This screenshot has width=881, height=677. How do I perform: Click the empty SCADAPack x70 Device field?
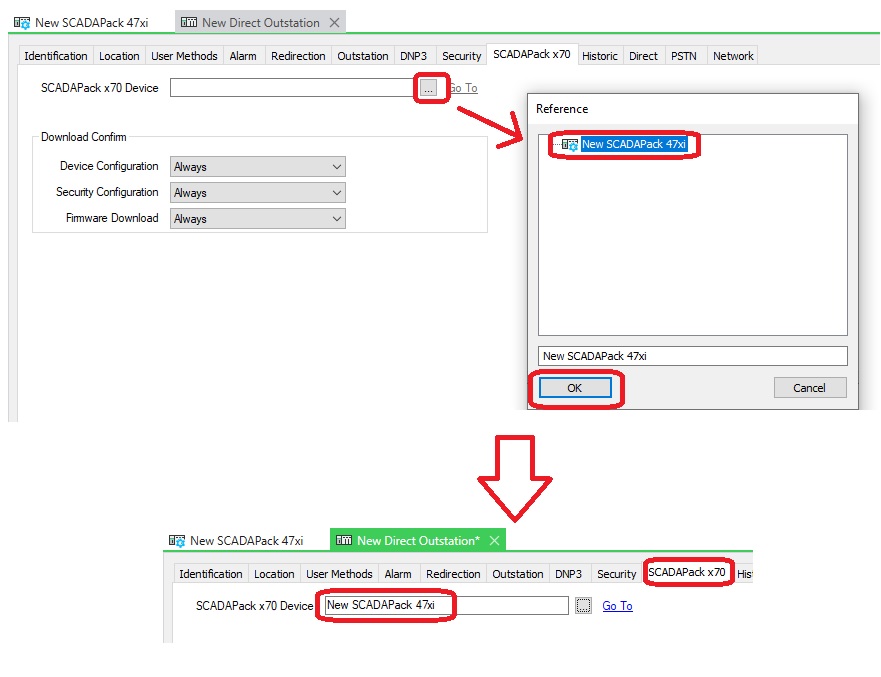pos(294,88)
